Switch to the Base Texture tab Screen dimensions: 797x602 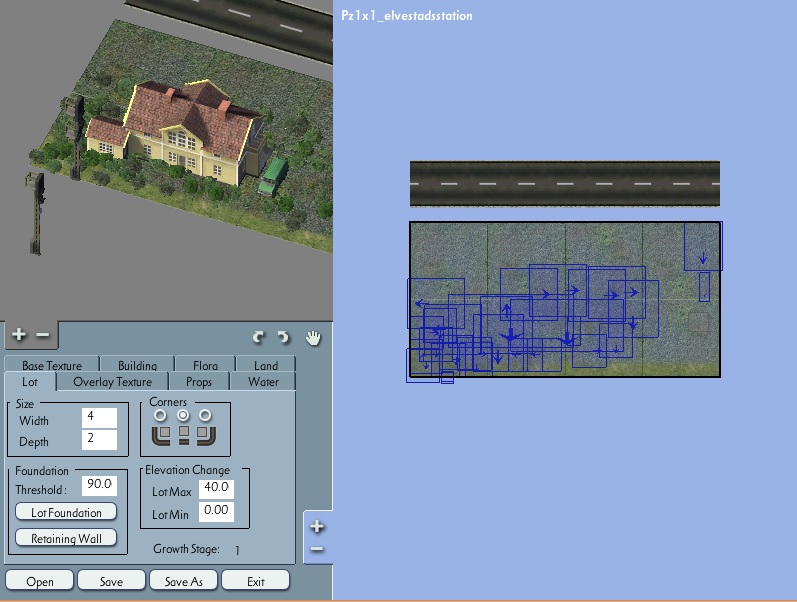click(52, 365)
